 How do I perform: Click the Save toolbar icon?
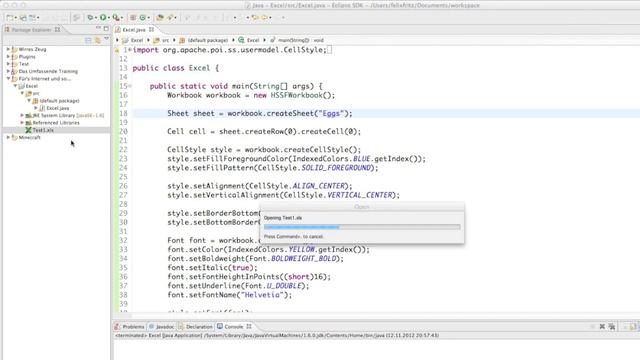coord(23,18)
